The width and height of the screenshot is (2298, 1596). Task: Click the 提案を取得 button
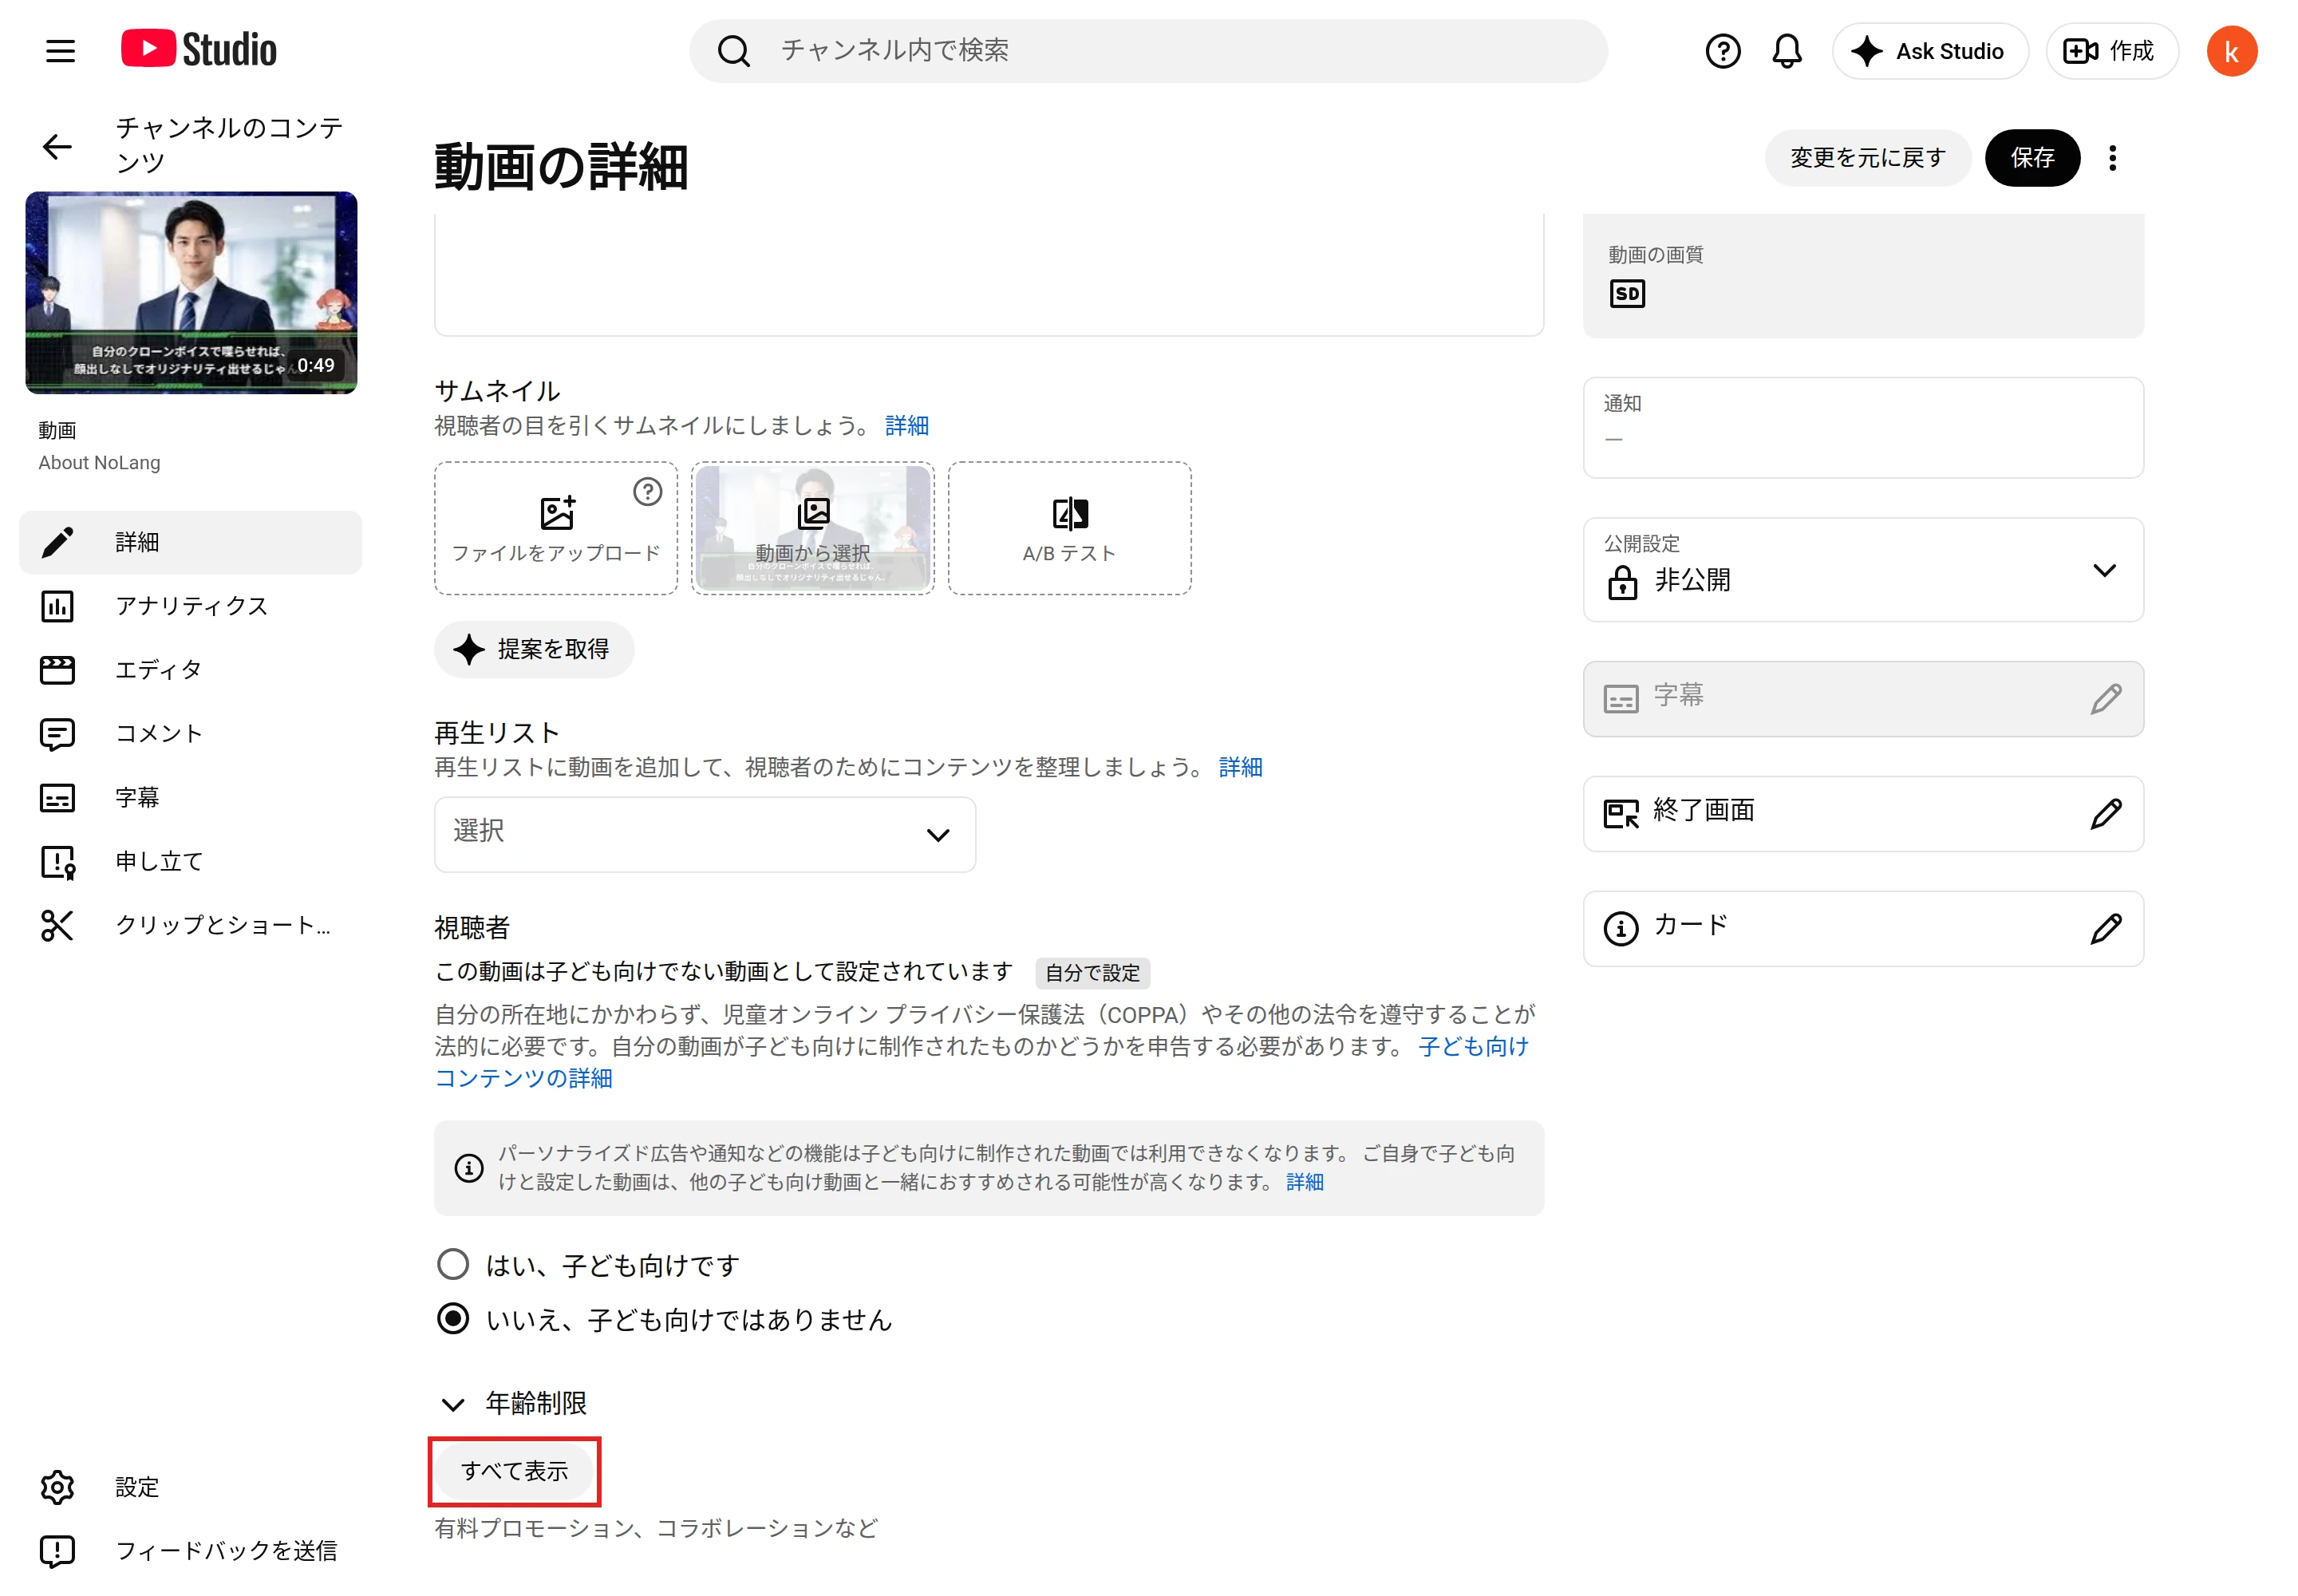point(534,650)
